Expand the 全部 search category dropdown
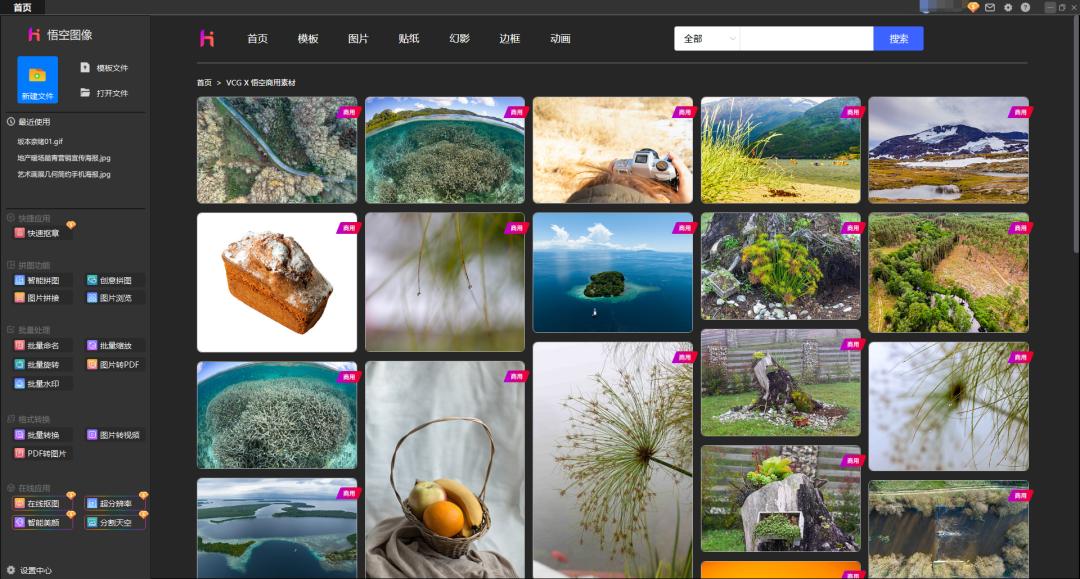This screenshot has width=1080, height=579. click(x=706, y=39)
